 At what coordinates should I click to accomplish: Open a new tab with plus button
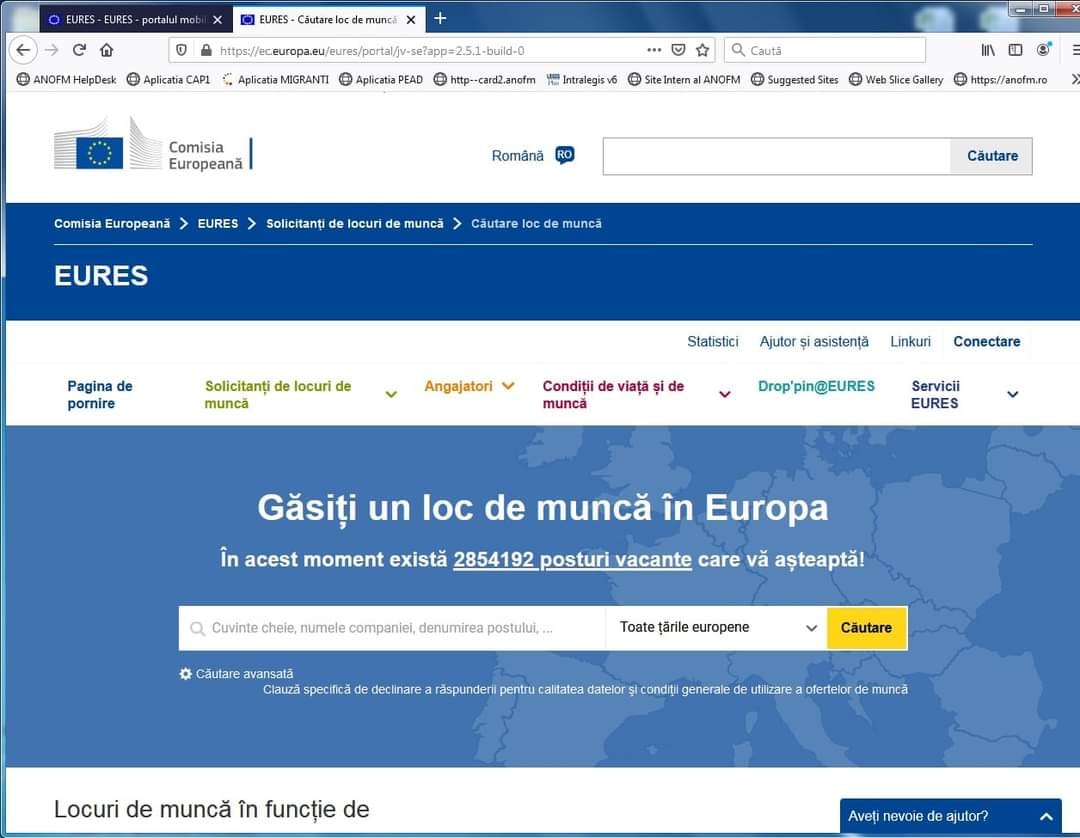440,19
